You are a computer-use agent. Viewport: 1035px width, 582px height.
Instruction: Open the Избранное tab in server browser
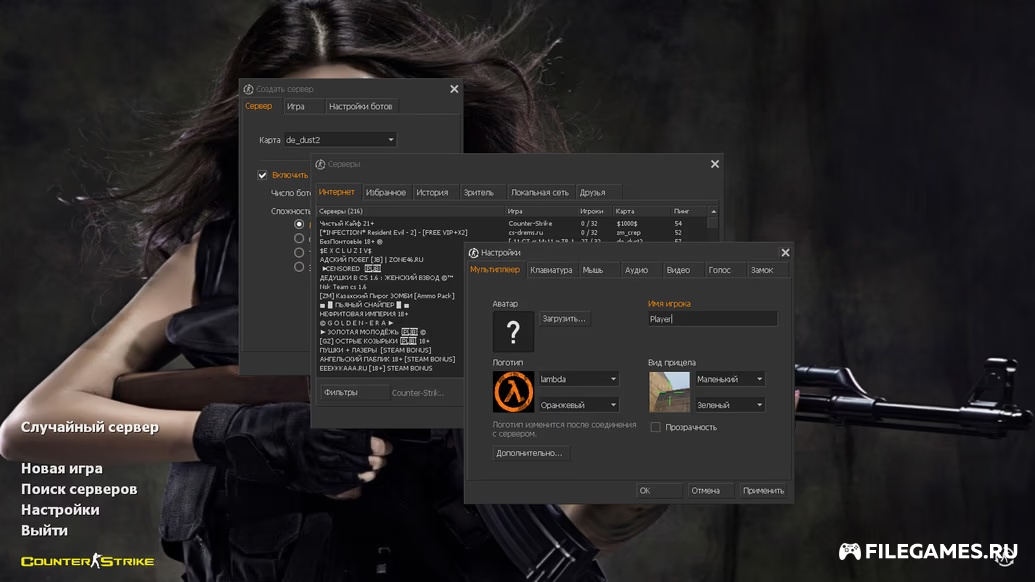386,192
